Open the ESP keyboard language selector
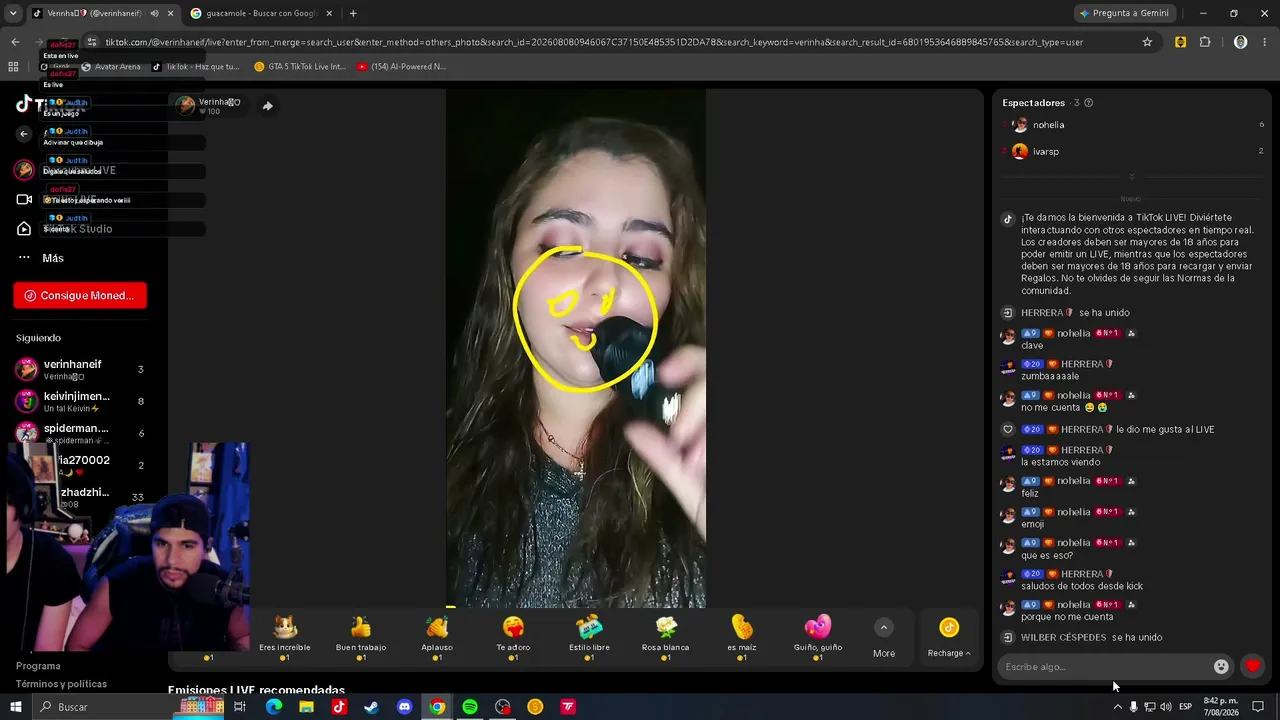 pyautogui.click(x=1185, y=707)
